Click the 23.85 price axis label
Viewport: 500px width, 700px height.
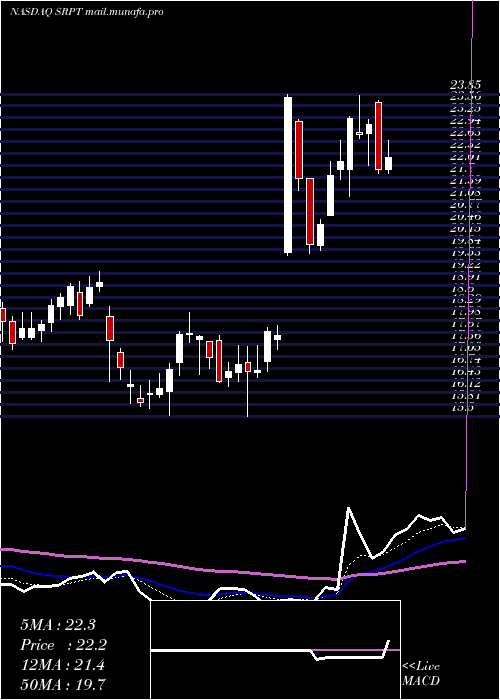465,84
